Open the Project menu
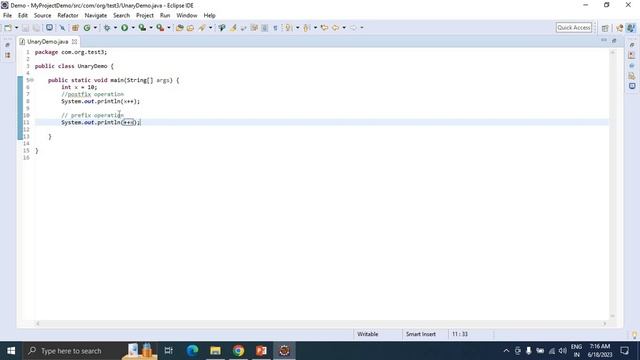This screenshot has width=640, height=360. (x=145, y=16)
